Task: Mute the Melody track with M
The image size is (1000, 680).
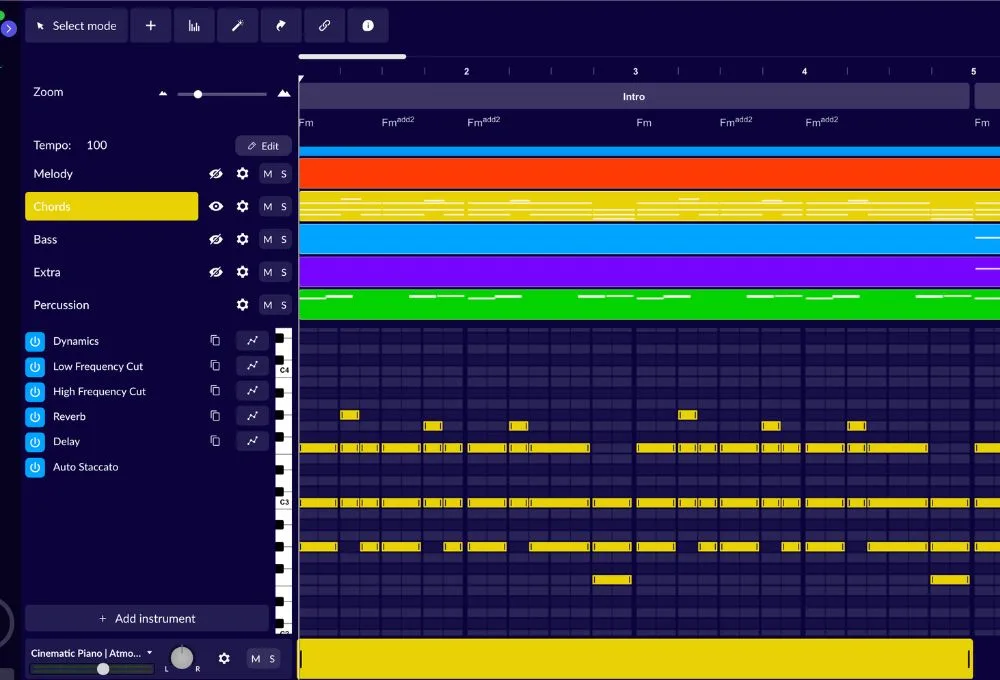Action: click(268, 174)
